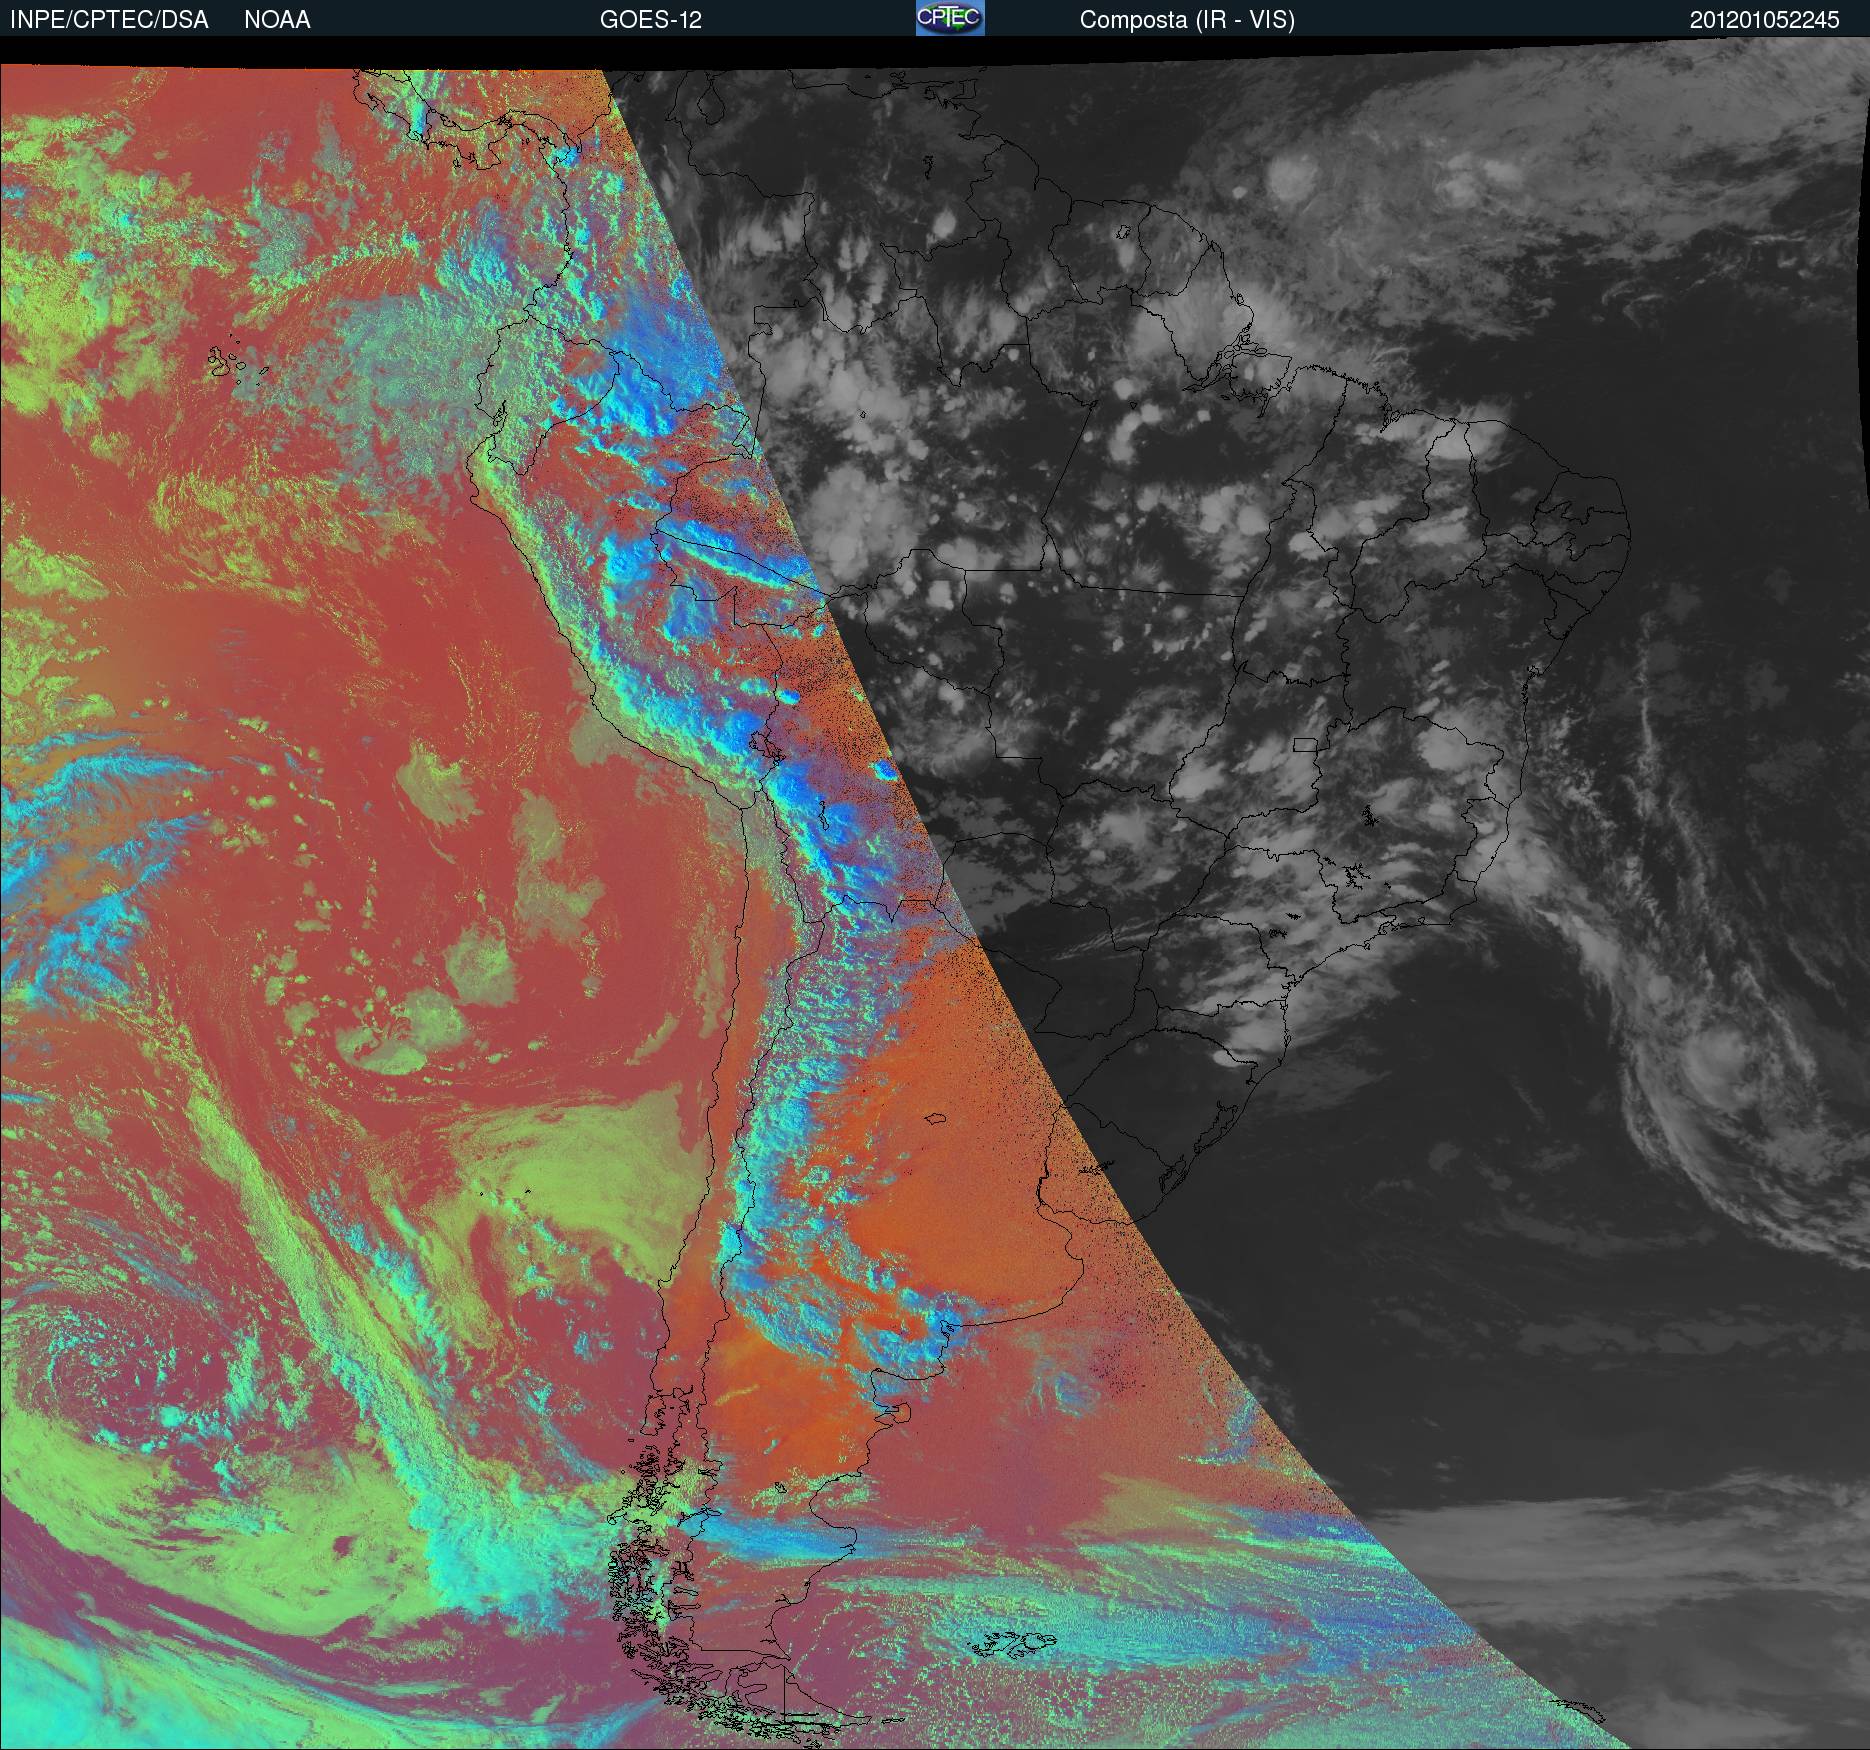Click the 201201052245 timestamp

1765,20
